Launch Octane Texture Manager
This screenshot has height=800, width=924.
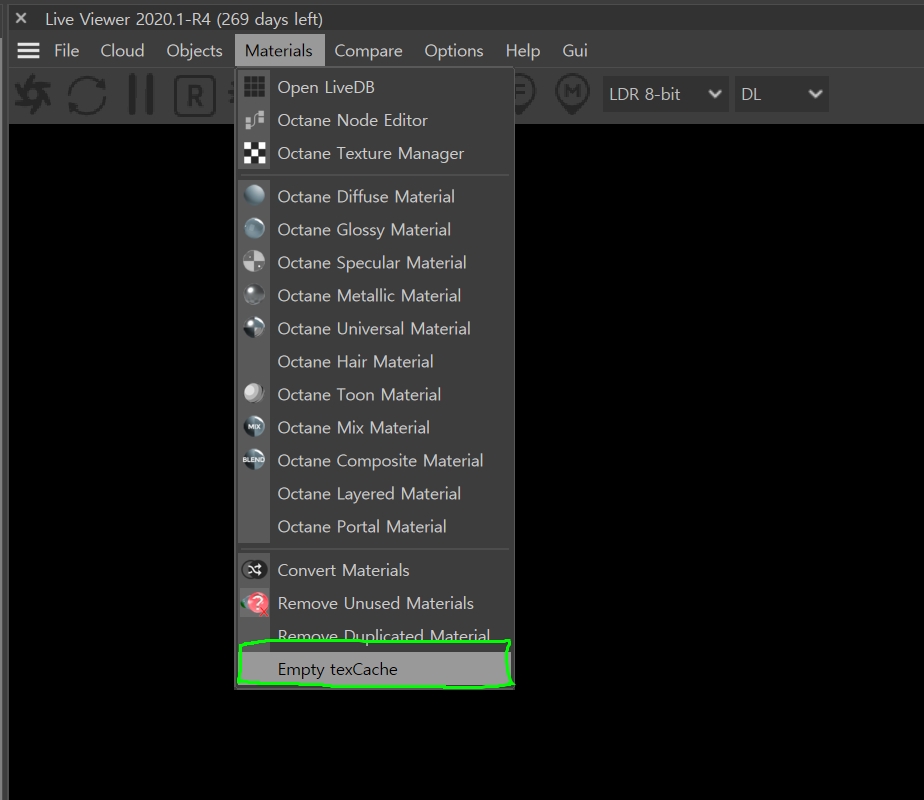pyautogui.click(x=374, y=153)
